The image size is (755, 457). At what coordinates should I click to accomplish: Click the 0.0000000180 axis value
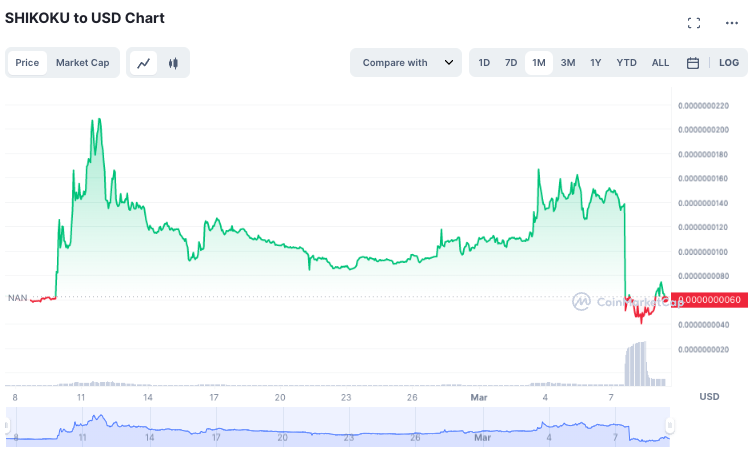coord(703,155)
